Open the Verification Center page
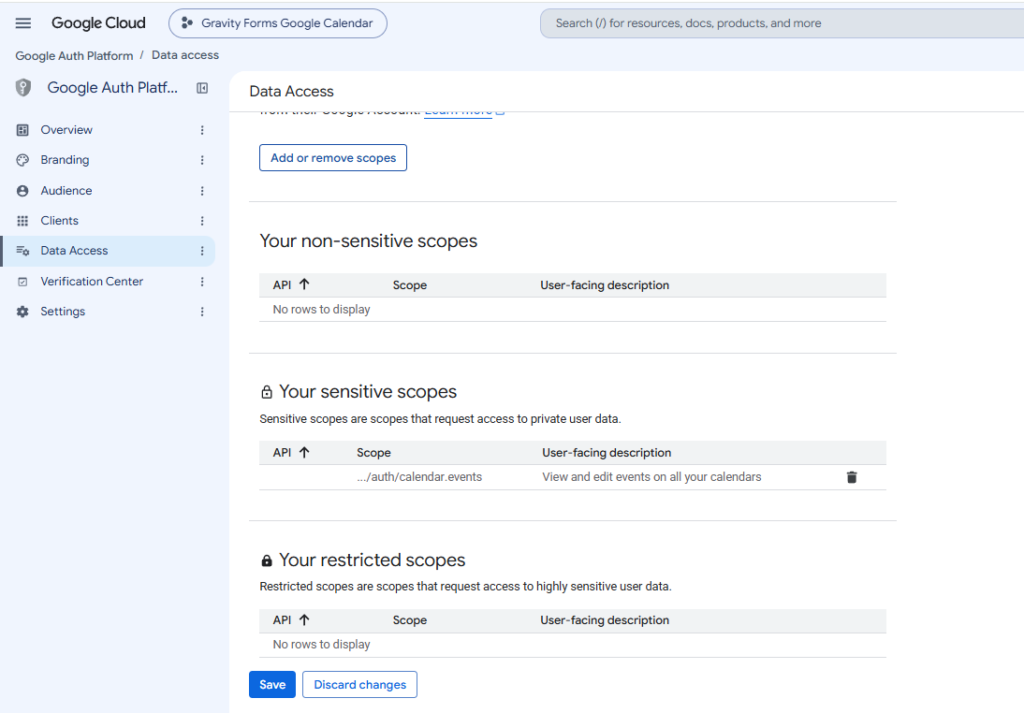The image size is (1024, 713). click(91, 281)
